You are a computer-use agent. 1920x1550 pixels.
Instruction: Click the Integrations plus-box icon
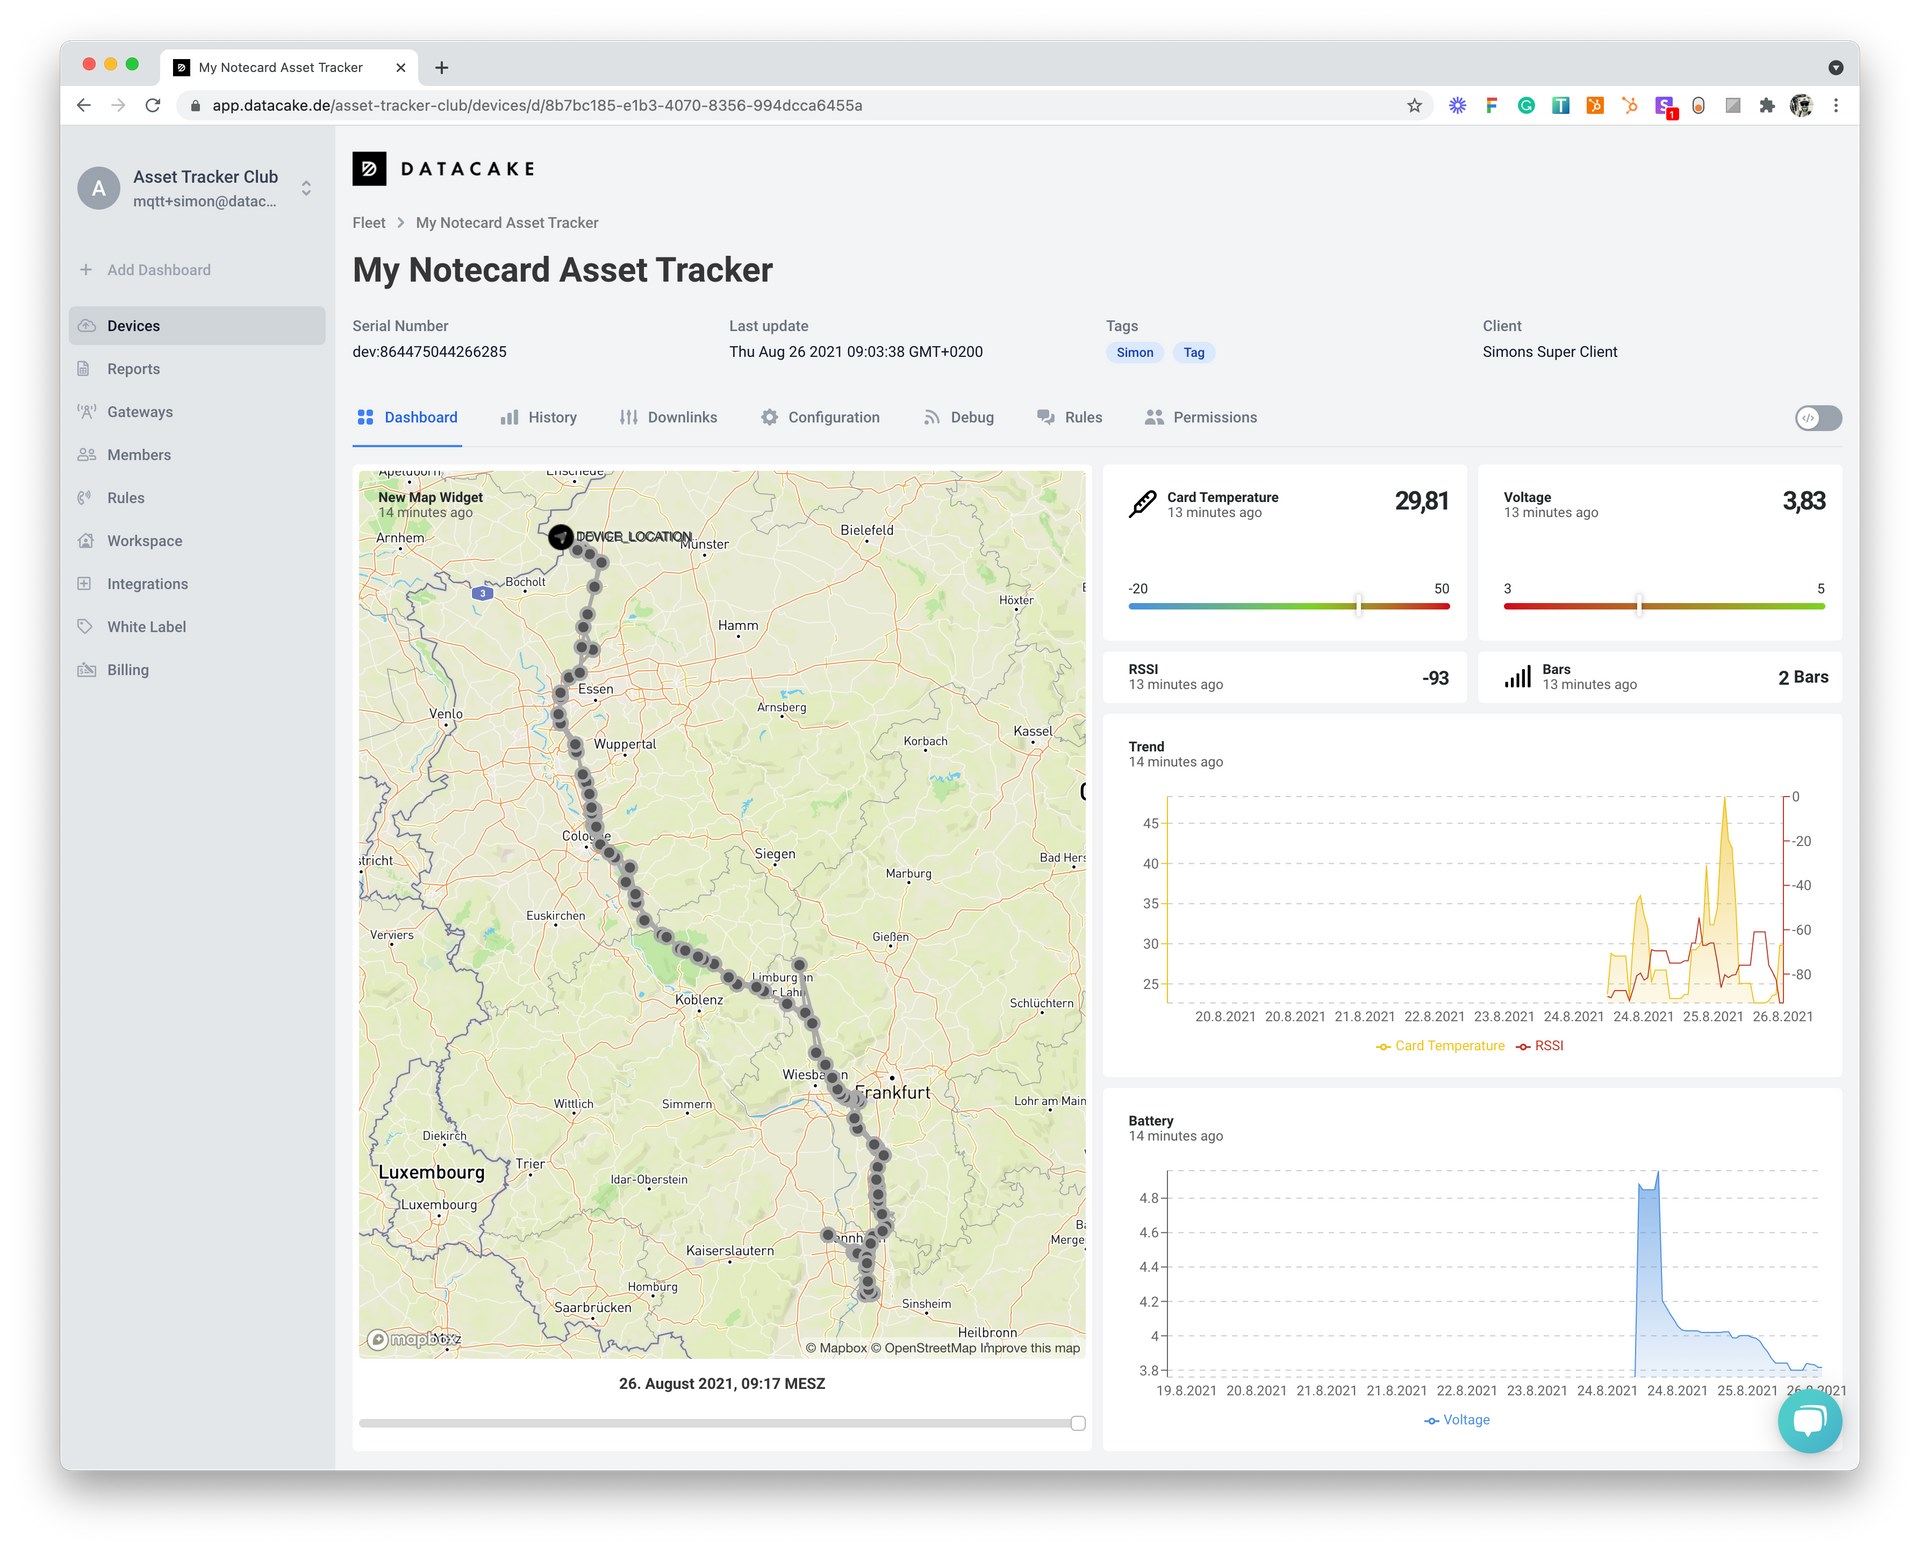tap(85, 584)
